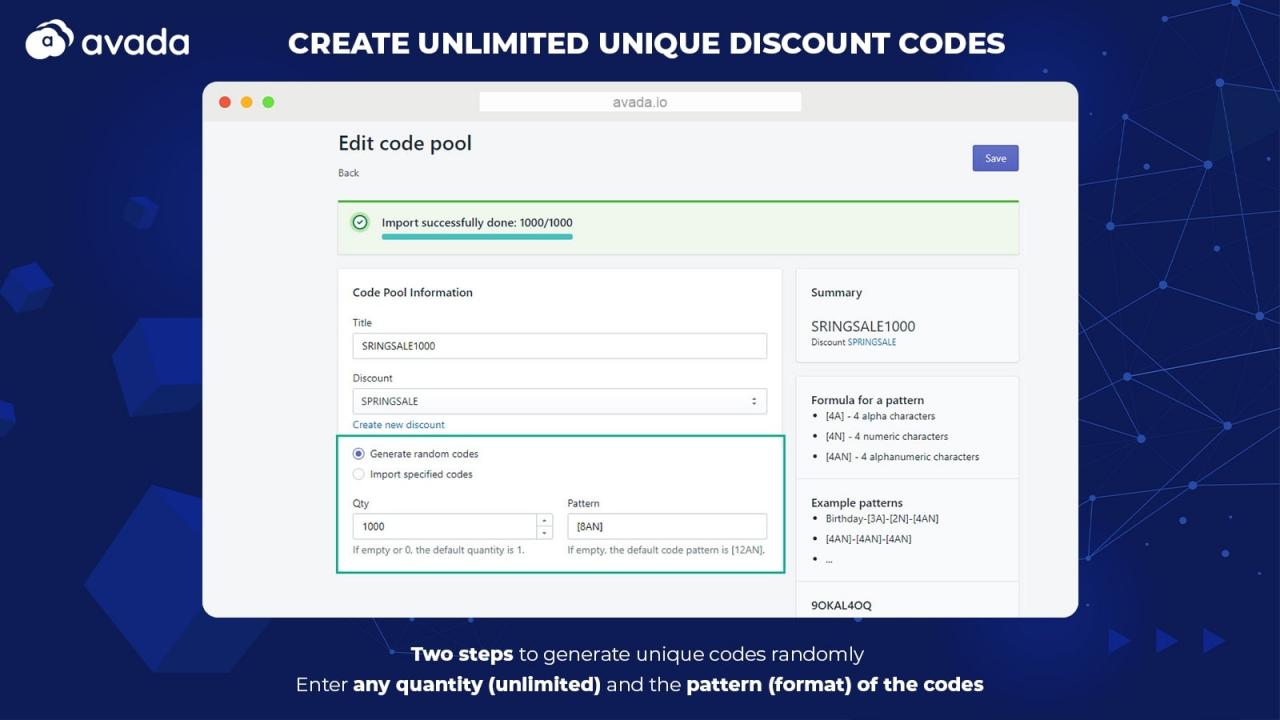Image resolution: width=1280 pixels, height=720 pixels.
Task: Click the Save button
Action: coord(995,158)
